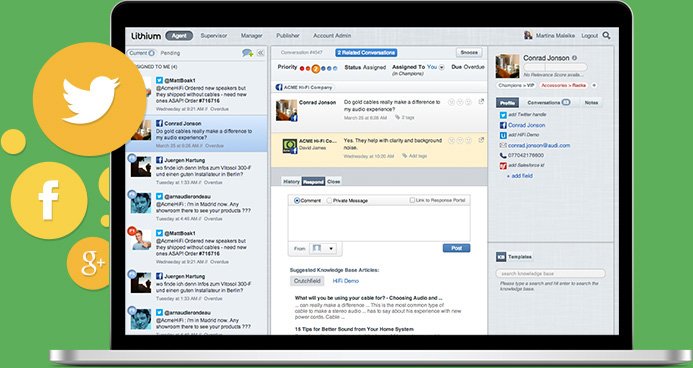Open article What will you be using your cable for

point(369,298)
